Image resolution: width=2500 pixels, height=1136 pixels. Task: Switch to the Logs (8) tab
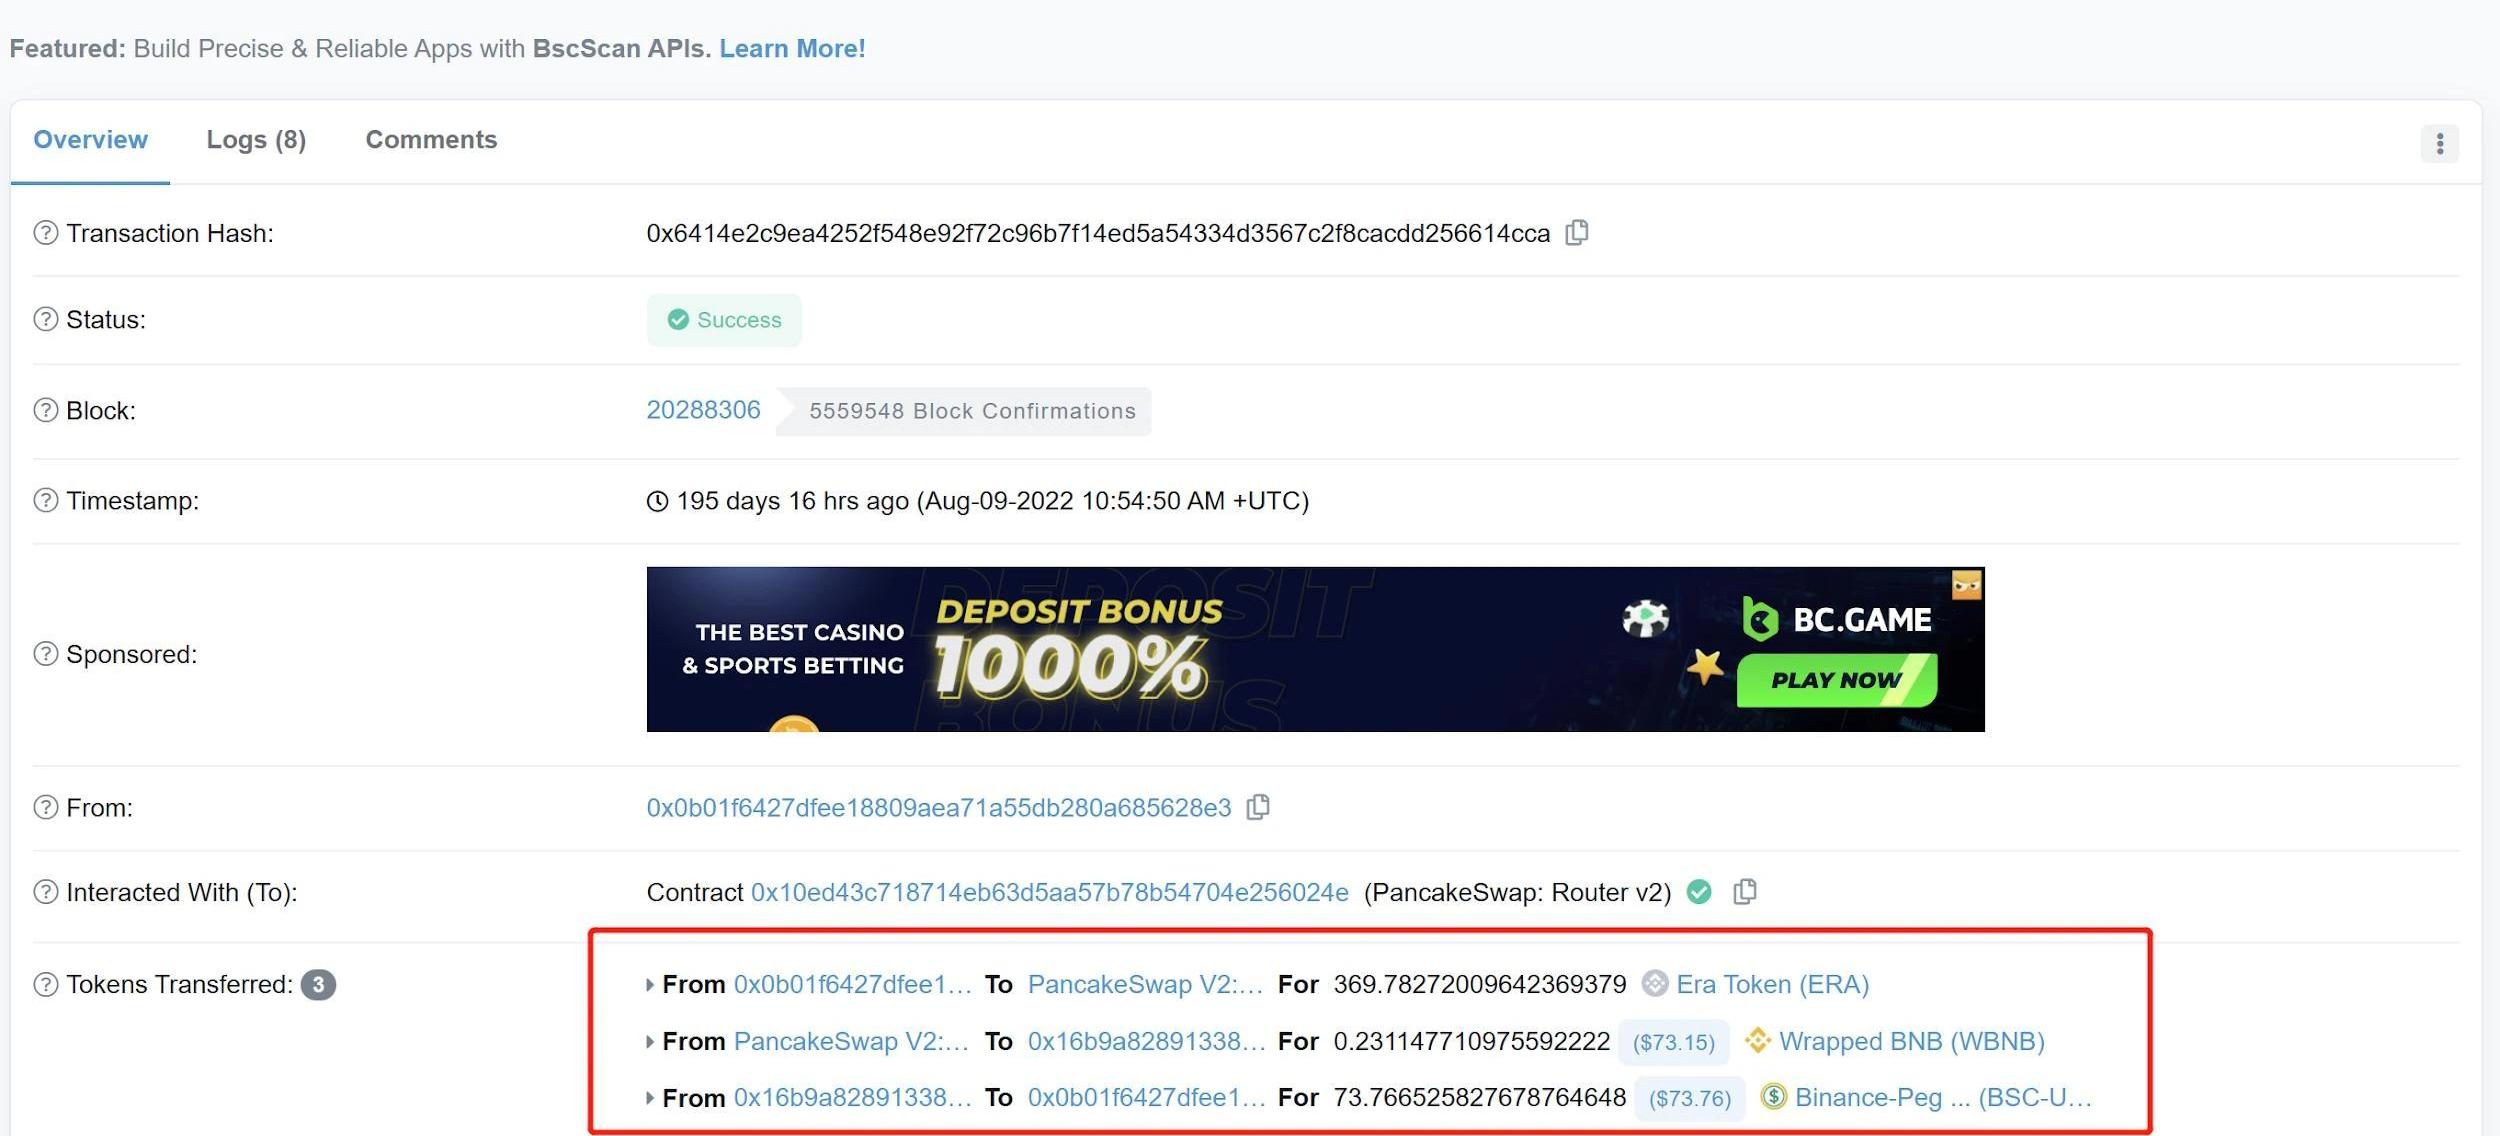(256, 140)
